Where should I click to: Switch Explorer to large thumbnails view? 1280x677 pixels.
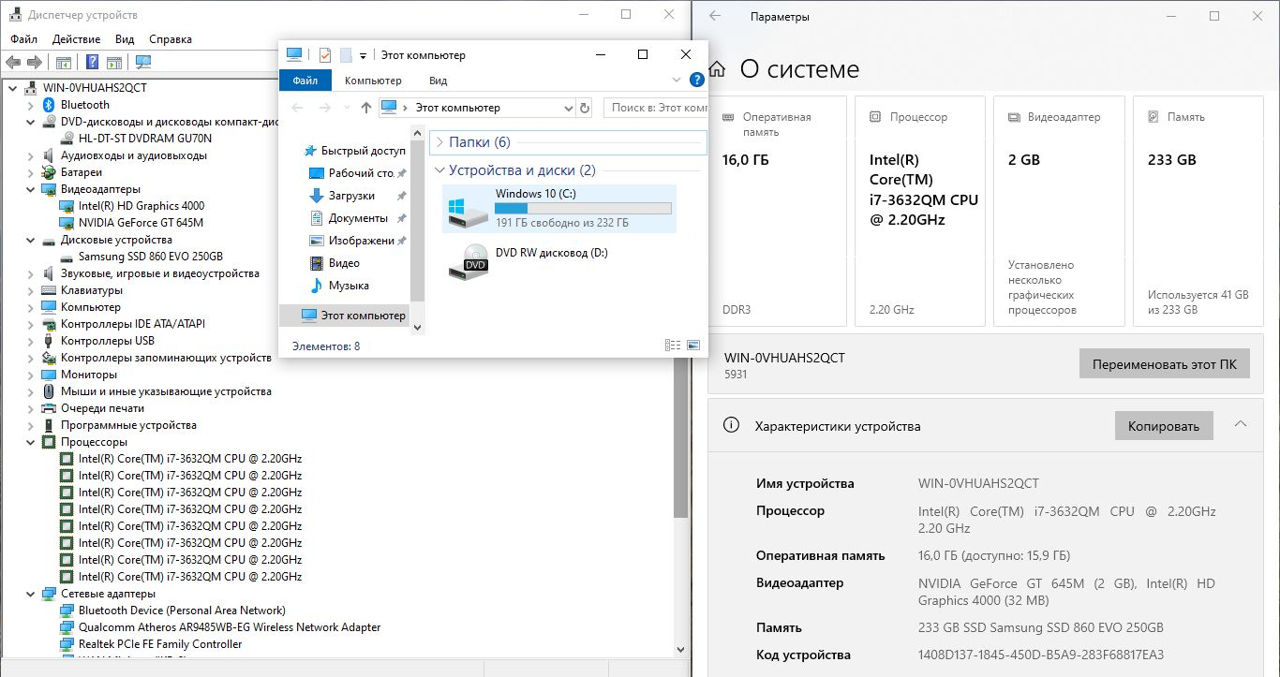tap(693, 346)
